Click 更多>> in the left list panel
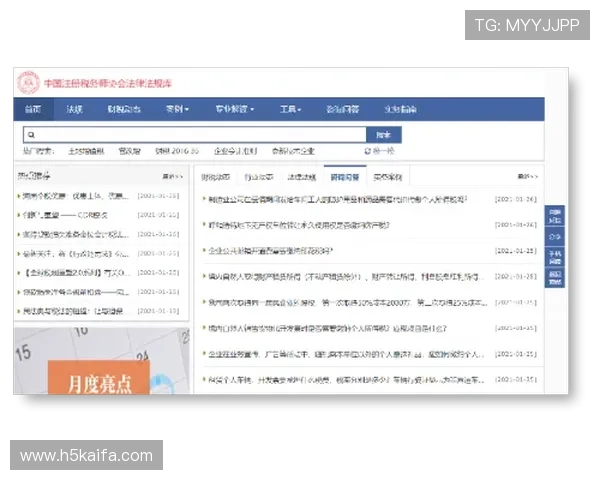The width and height of the screenshot is (600, 480). tap(173, 176)
